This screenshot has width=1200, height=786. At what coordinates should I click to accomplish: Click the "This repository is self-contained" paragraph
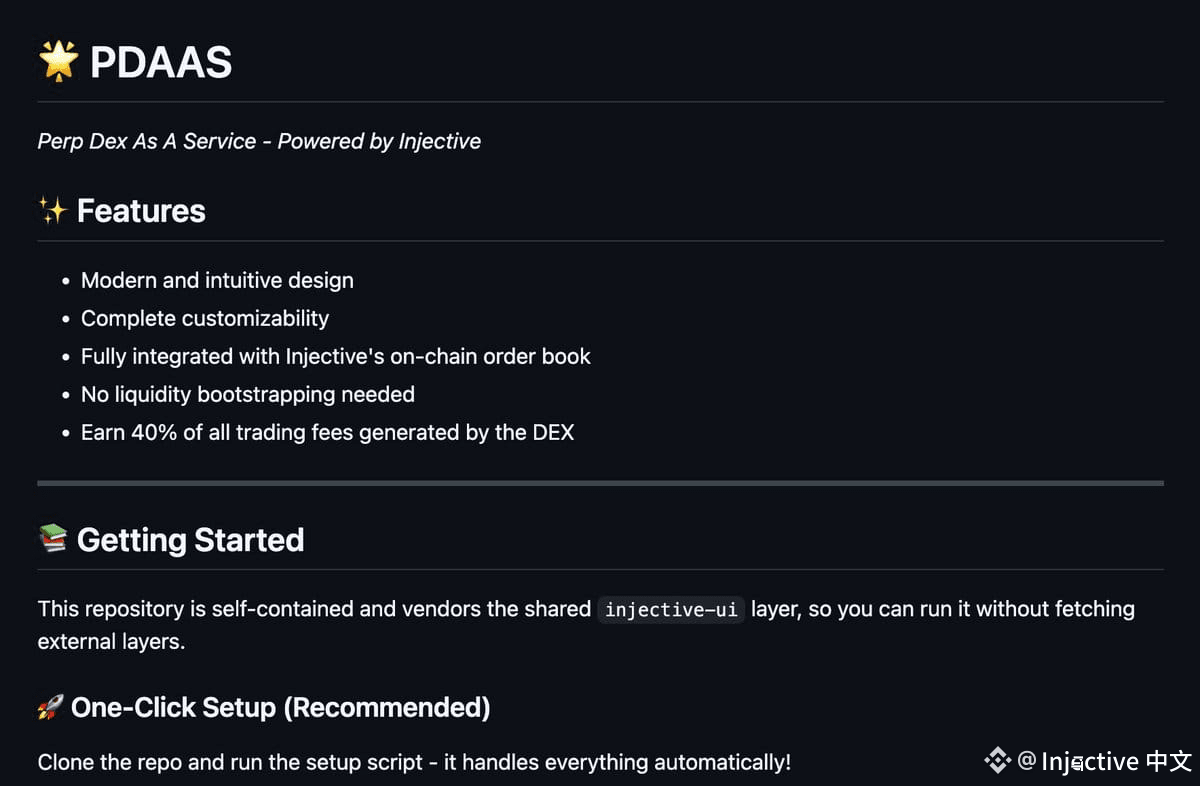coord(314,609)
